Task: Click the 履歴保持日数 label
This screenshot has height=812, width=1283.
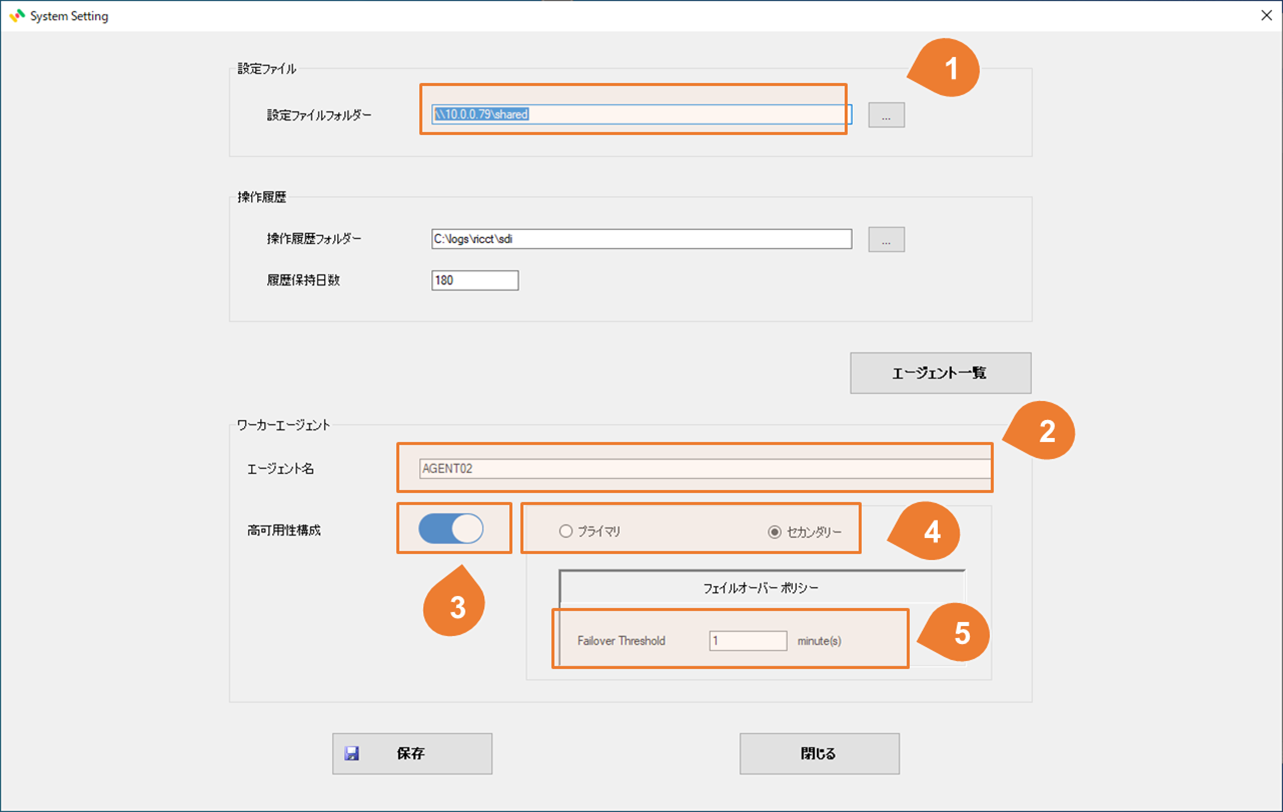Action: [303, 281]
